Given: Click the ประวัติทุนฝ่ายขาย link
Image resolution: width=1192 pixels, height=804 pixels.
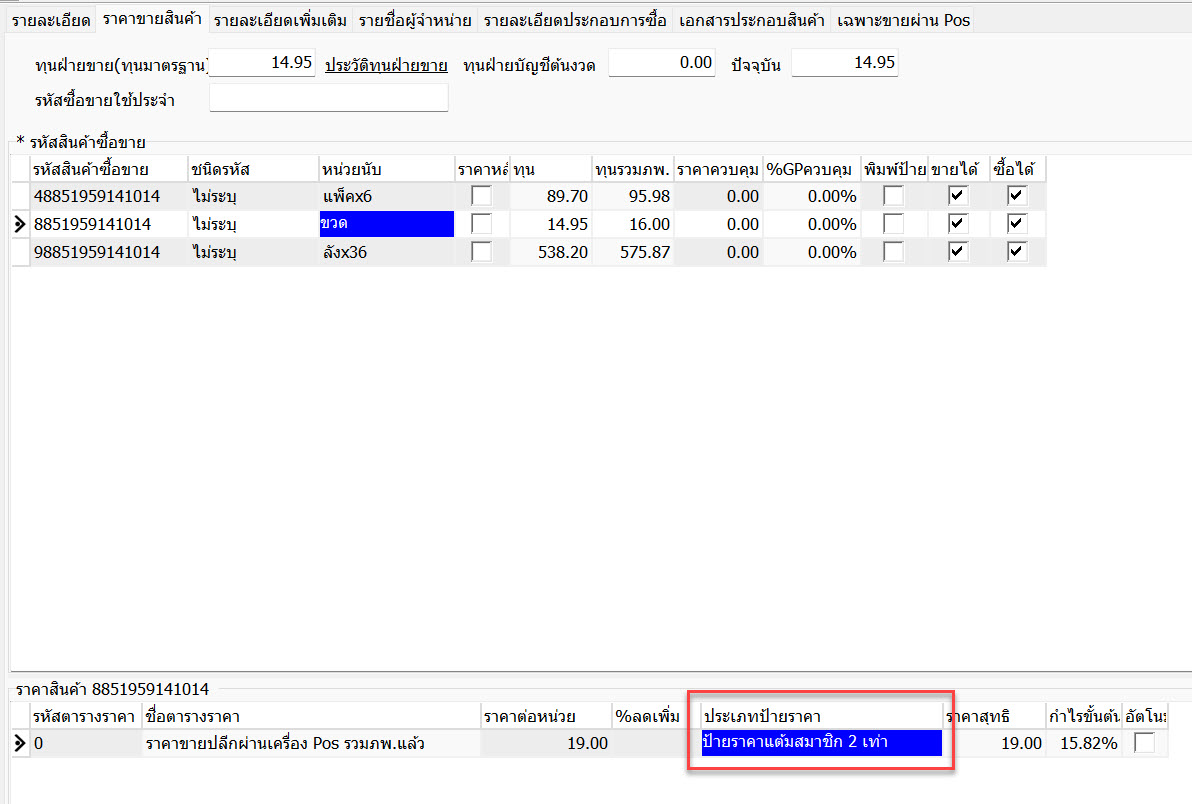Looking at the screenshot, I should 386,66.
